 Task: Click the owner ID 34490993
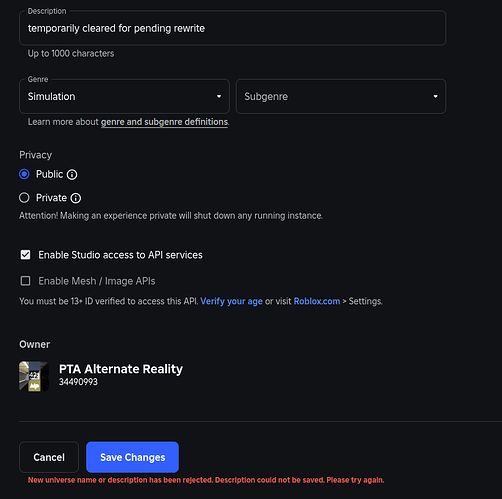78,382
